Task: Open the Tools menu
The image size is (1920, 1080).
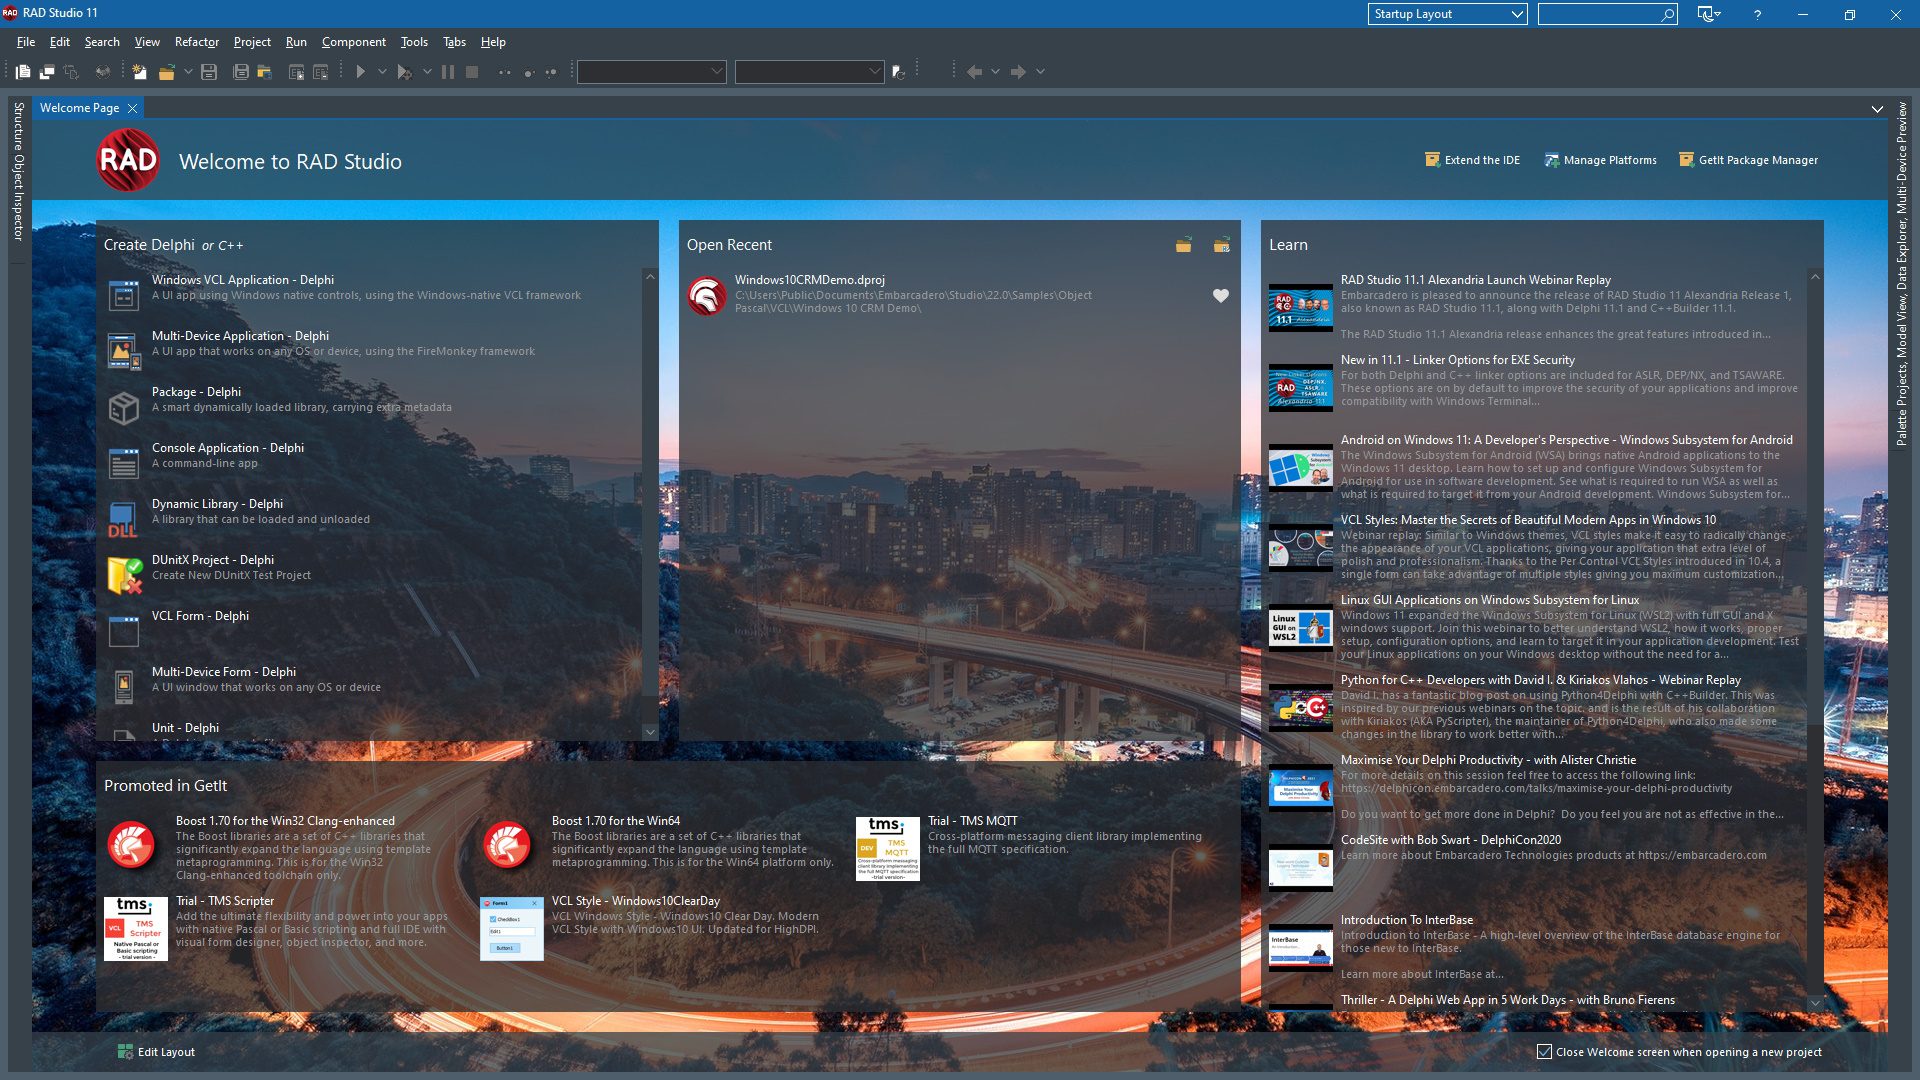Action: pos(414,42)
